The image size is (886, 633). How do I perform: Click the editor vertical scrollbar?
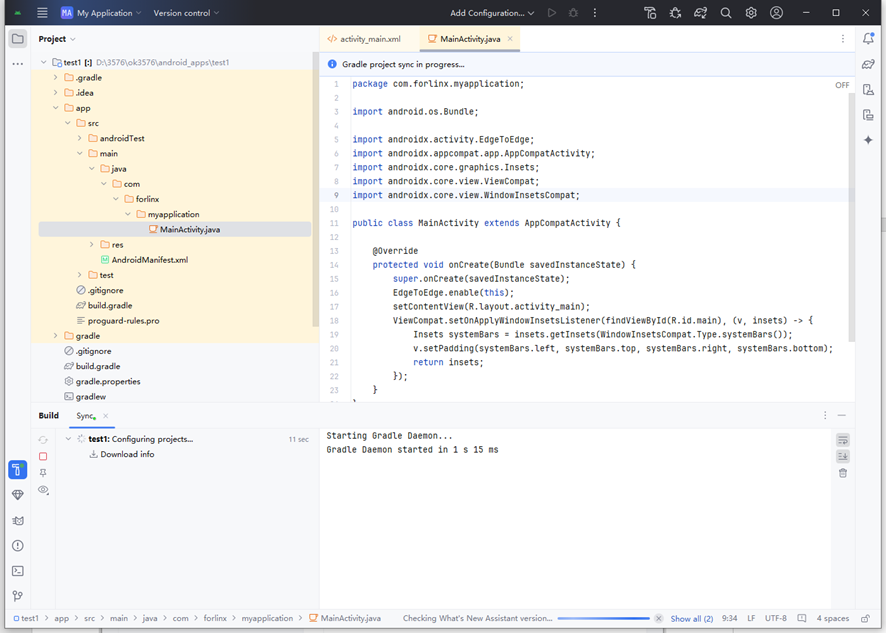coord(852,218)
